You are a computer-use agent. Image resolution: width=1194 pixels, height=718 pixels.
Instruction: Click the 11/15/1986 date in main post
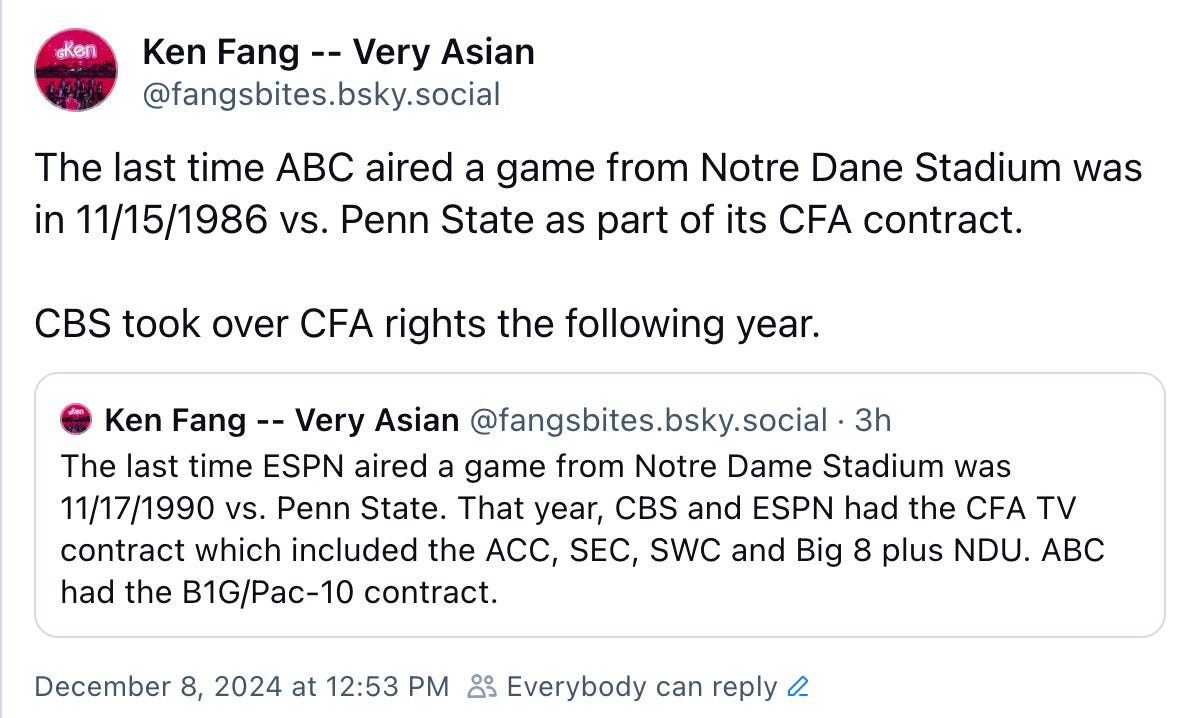[171, 220]
